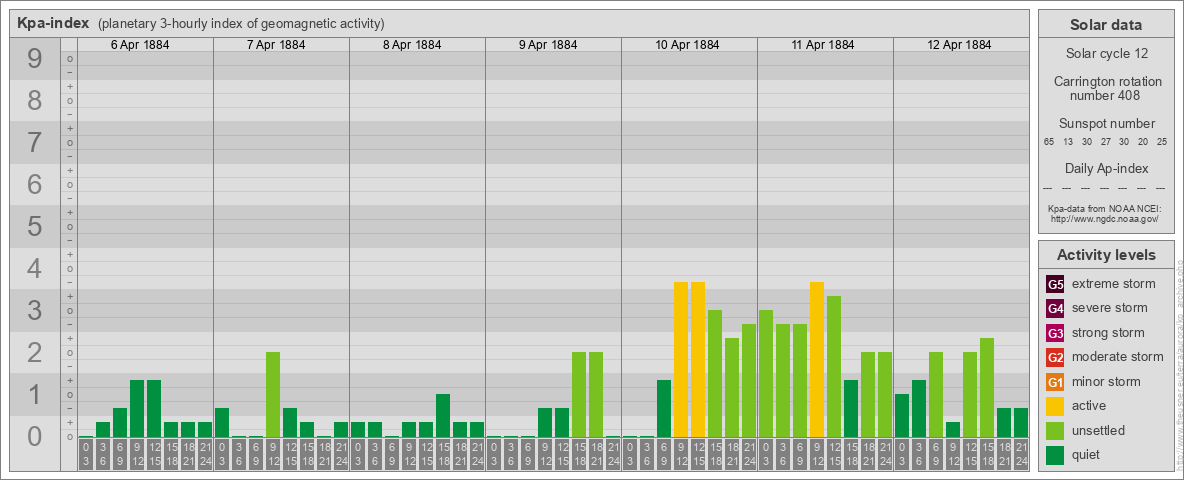
Task: Click the yellow 9-12 bar on 10 Apr
Action: 681,359
